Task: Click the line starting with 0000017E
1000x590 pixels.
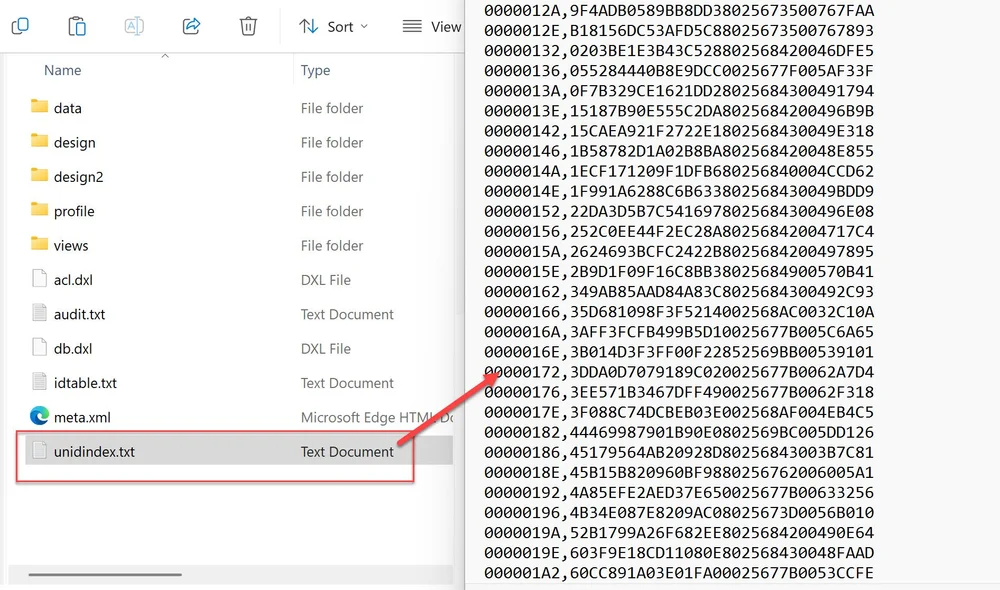Action: point(679,412)
